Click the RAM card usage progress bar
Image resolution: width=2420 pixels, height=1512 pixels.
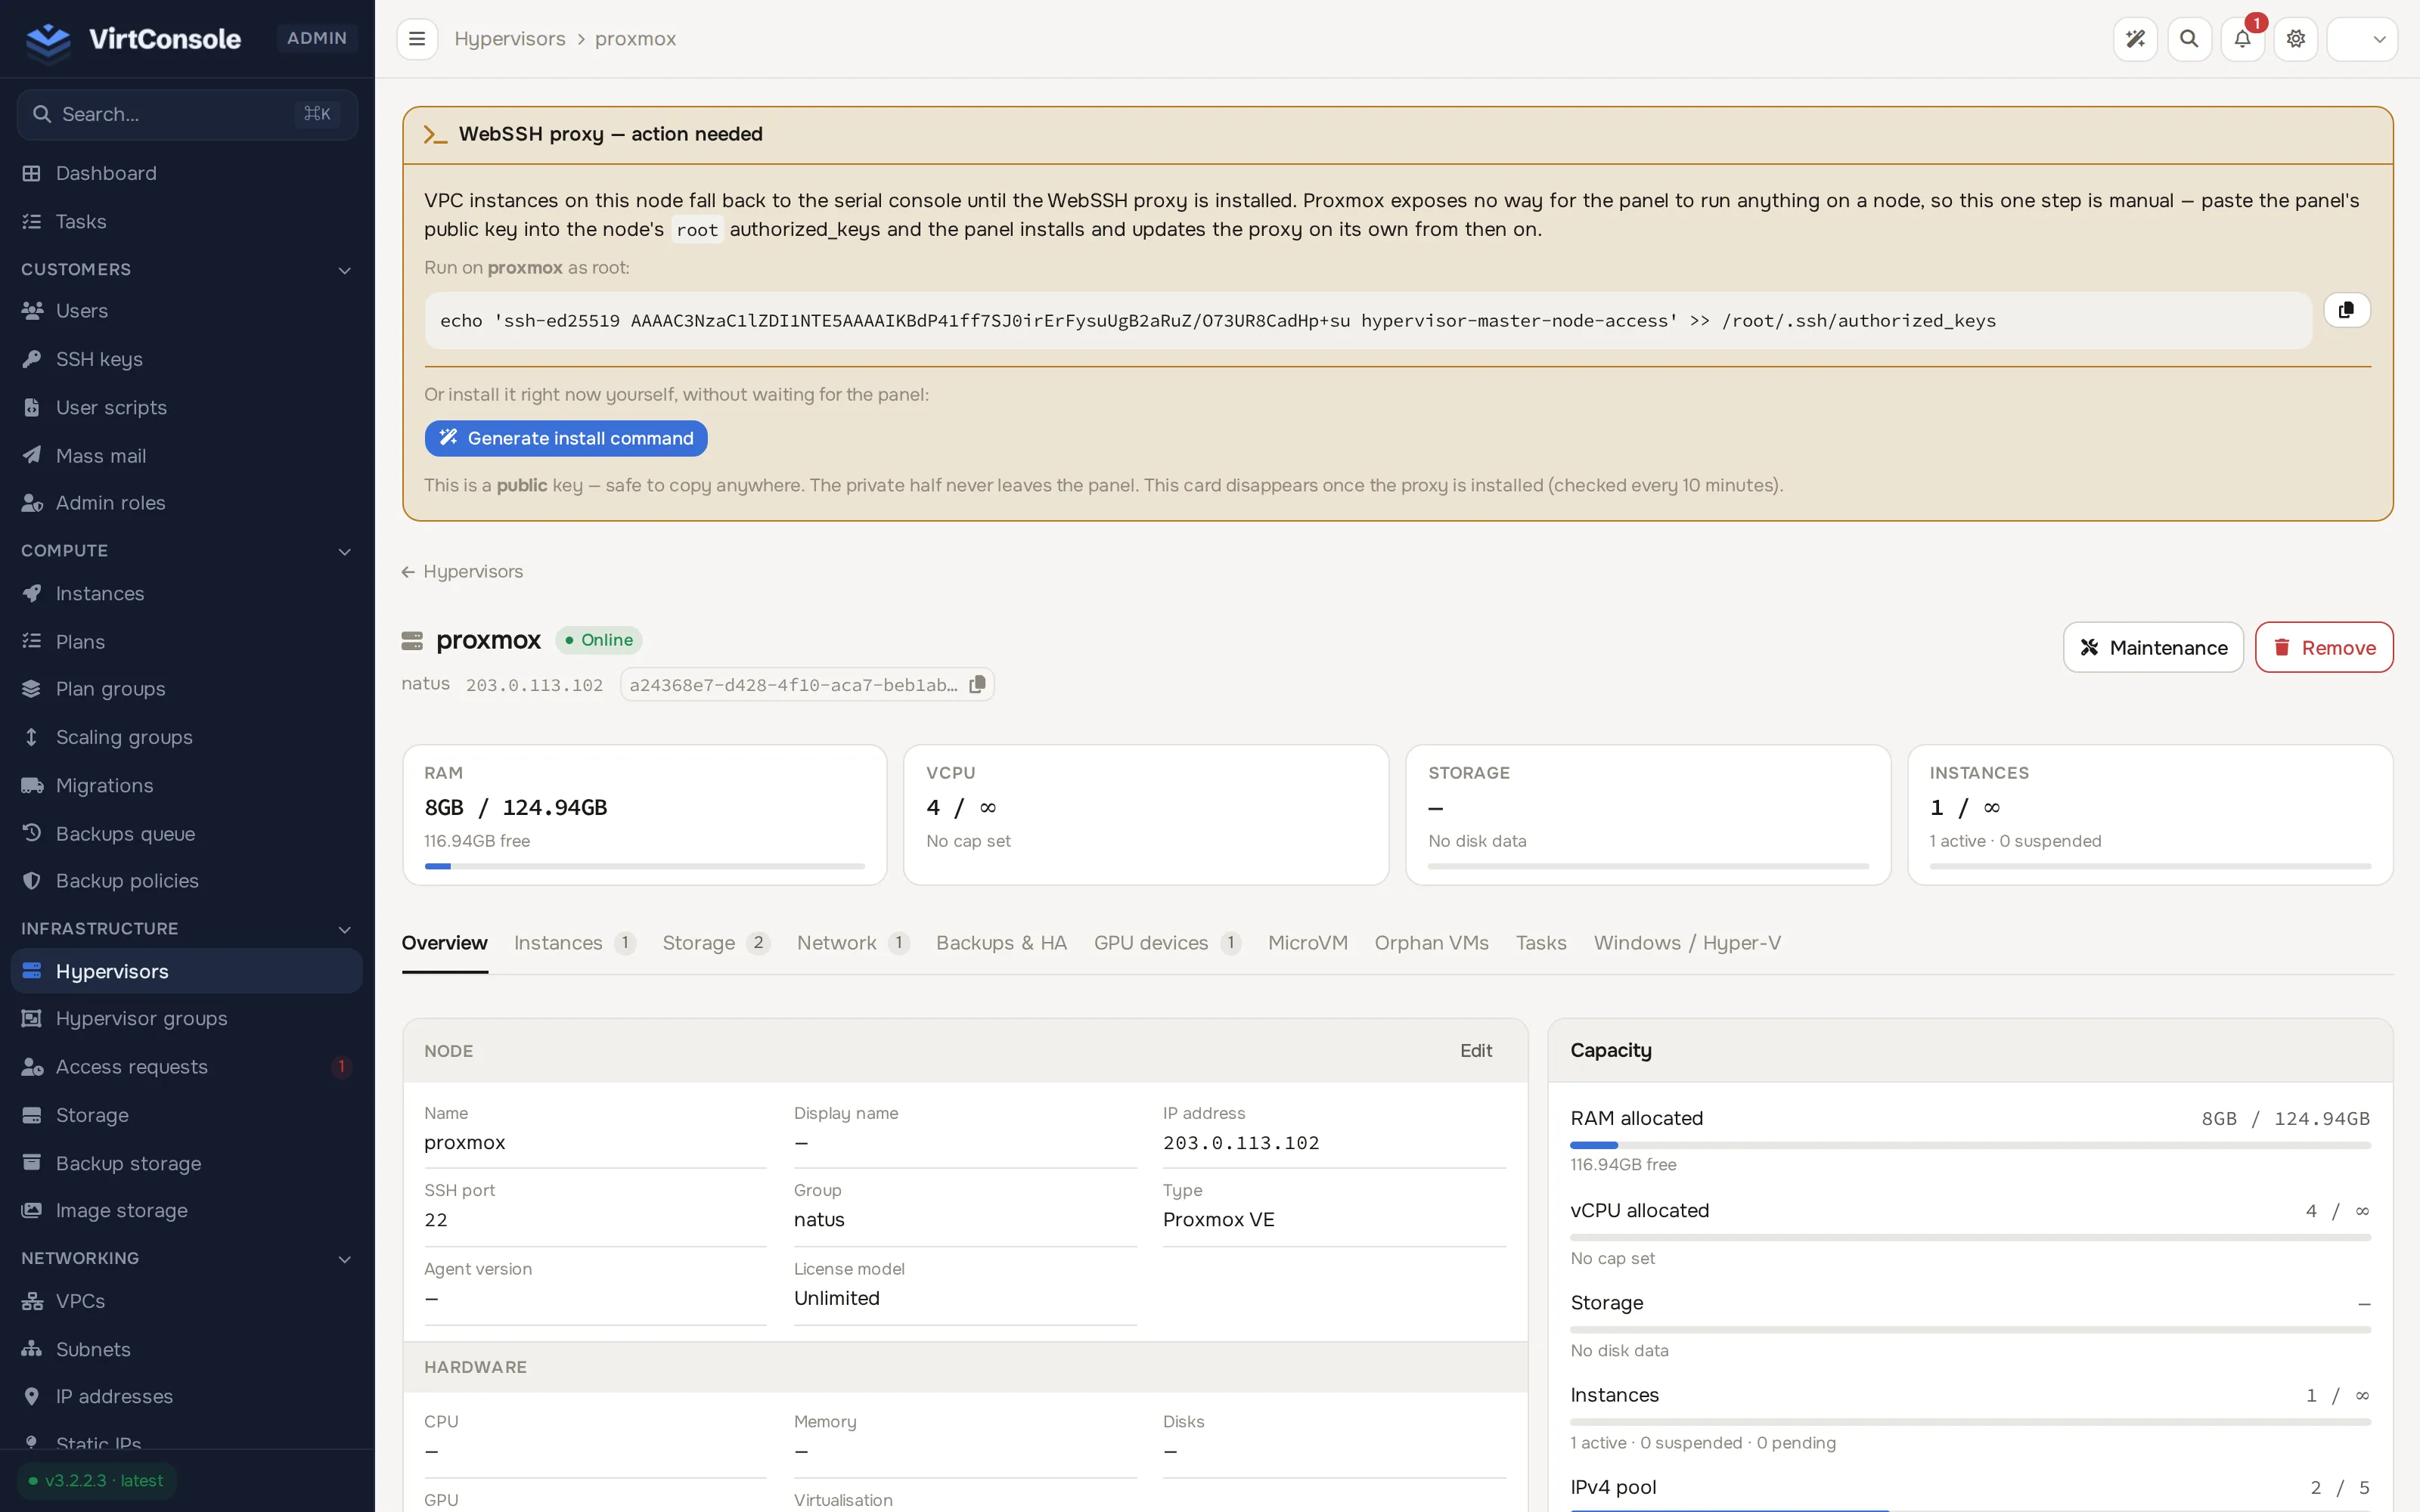click(x=645, y=867)
